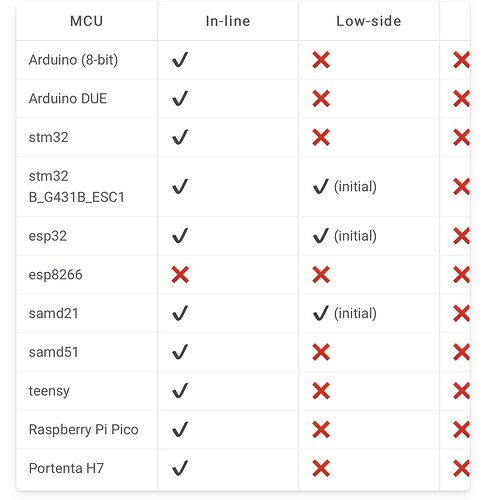Click the In-line checkmark for Arduino (8-bit)
This screenshot has width=485, height=500.
coord(180,60)
